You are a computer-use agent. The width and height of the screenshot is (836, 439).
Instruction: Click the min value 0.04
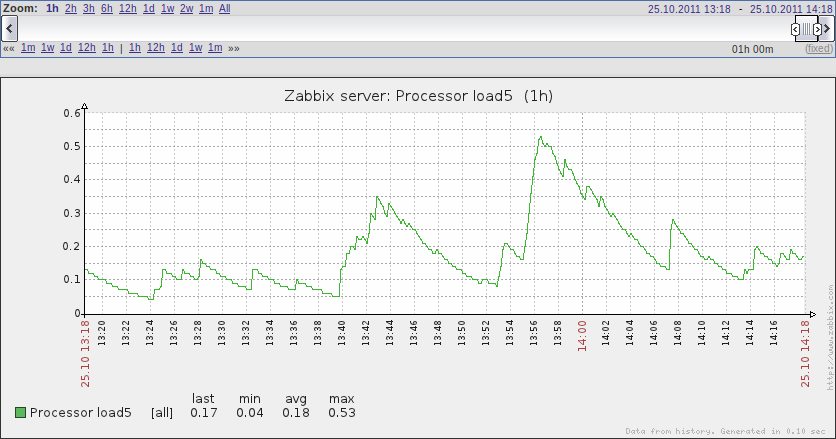(250, 412)
